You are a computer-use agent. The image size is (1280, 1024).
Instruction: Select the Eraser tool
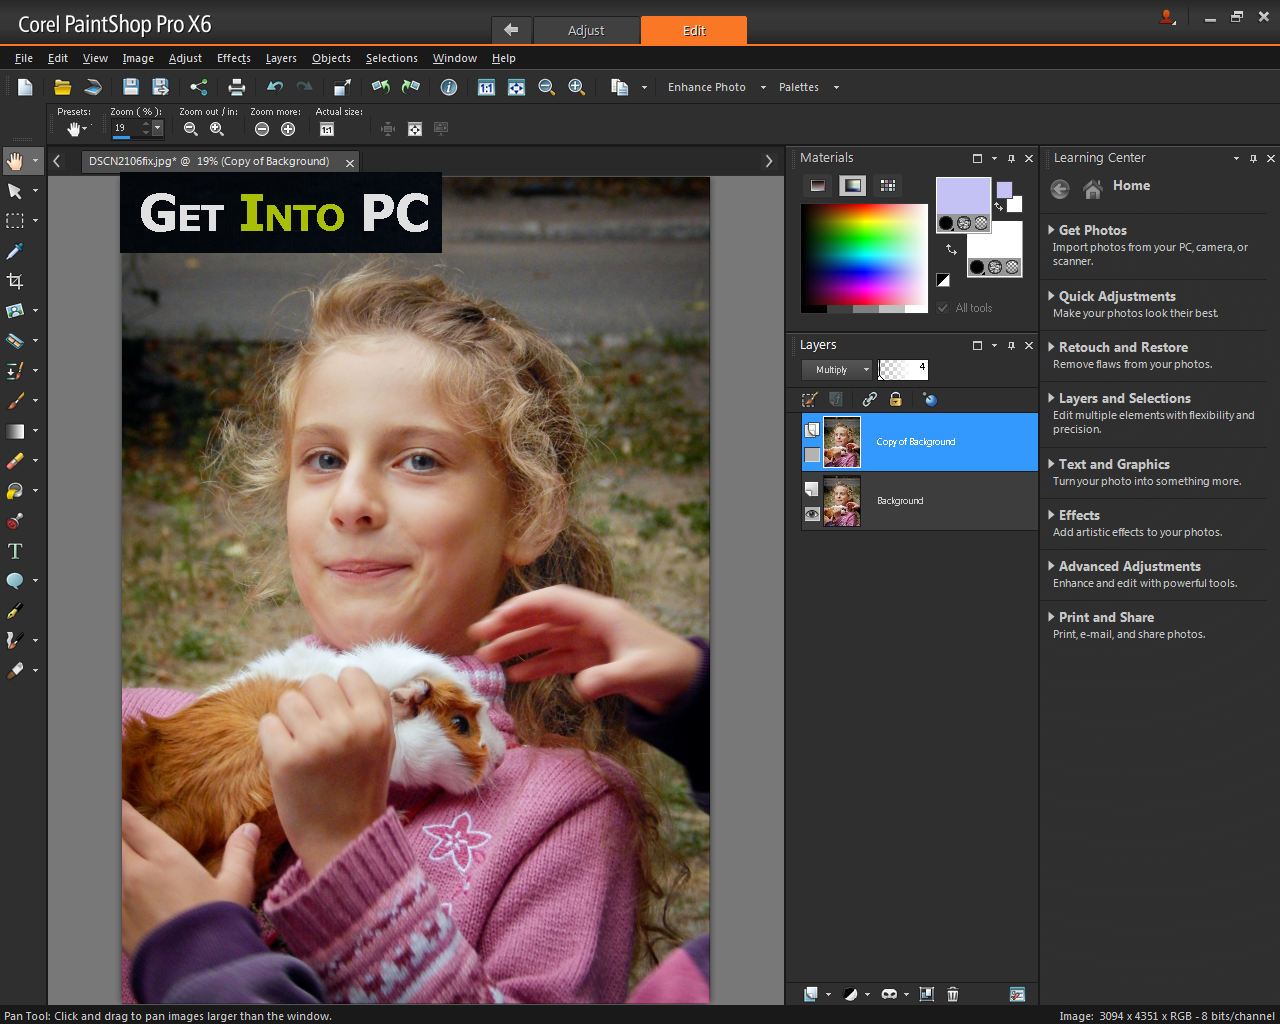pyautogui.click(x=15, y=461)
